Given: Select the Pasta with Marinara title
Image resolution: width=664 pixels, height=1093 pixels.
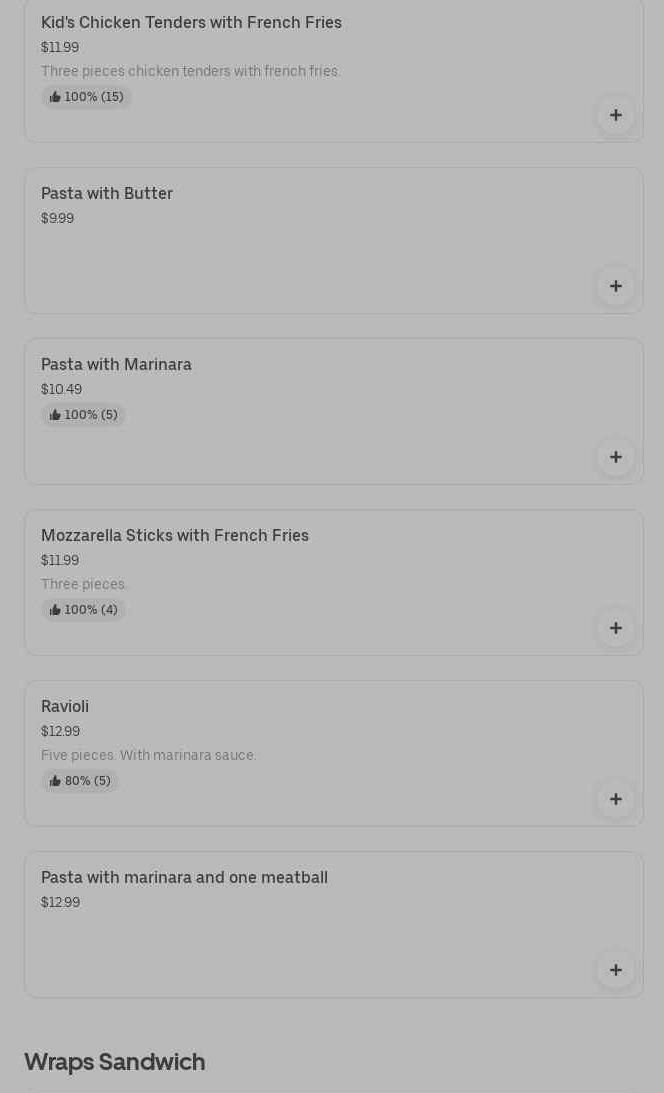Looking at the screenshot, I should point(116,364).
